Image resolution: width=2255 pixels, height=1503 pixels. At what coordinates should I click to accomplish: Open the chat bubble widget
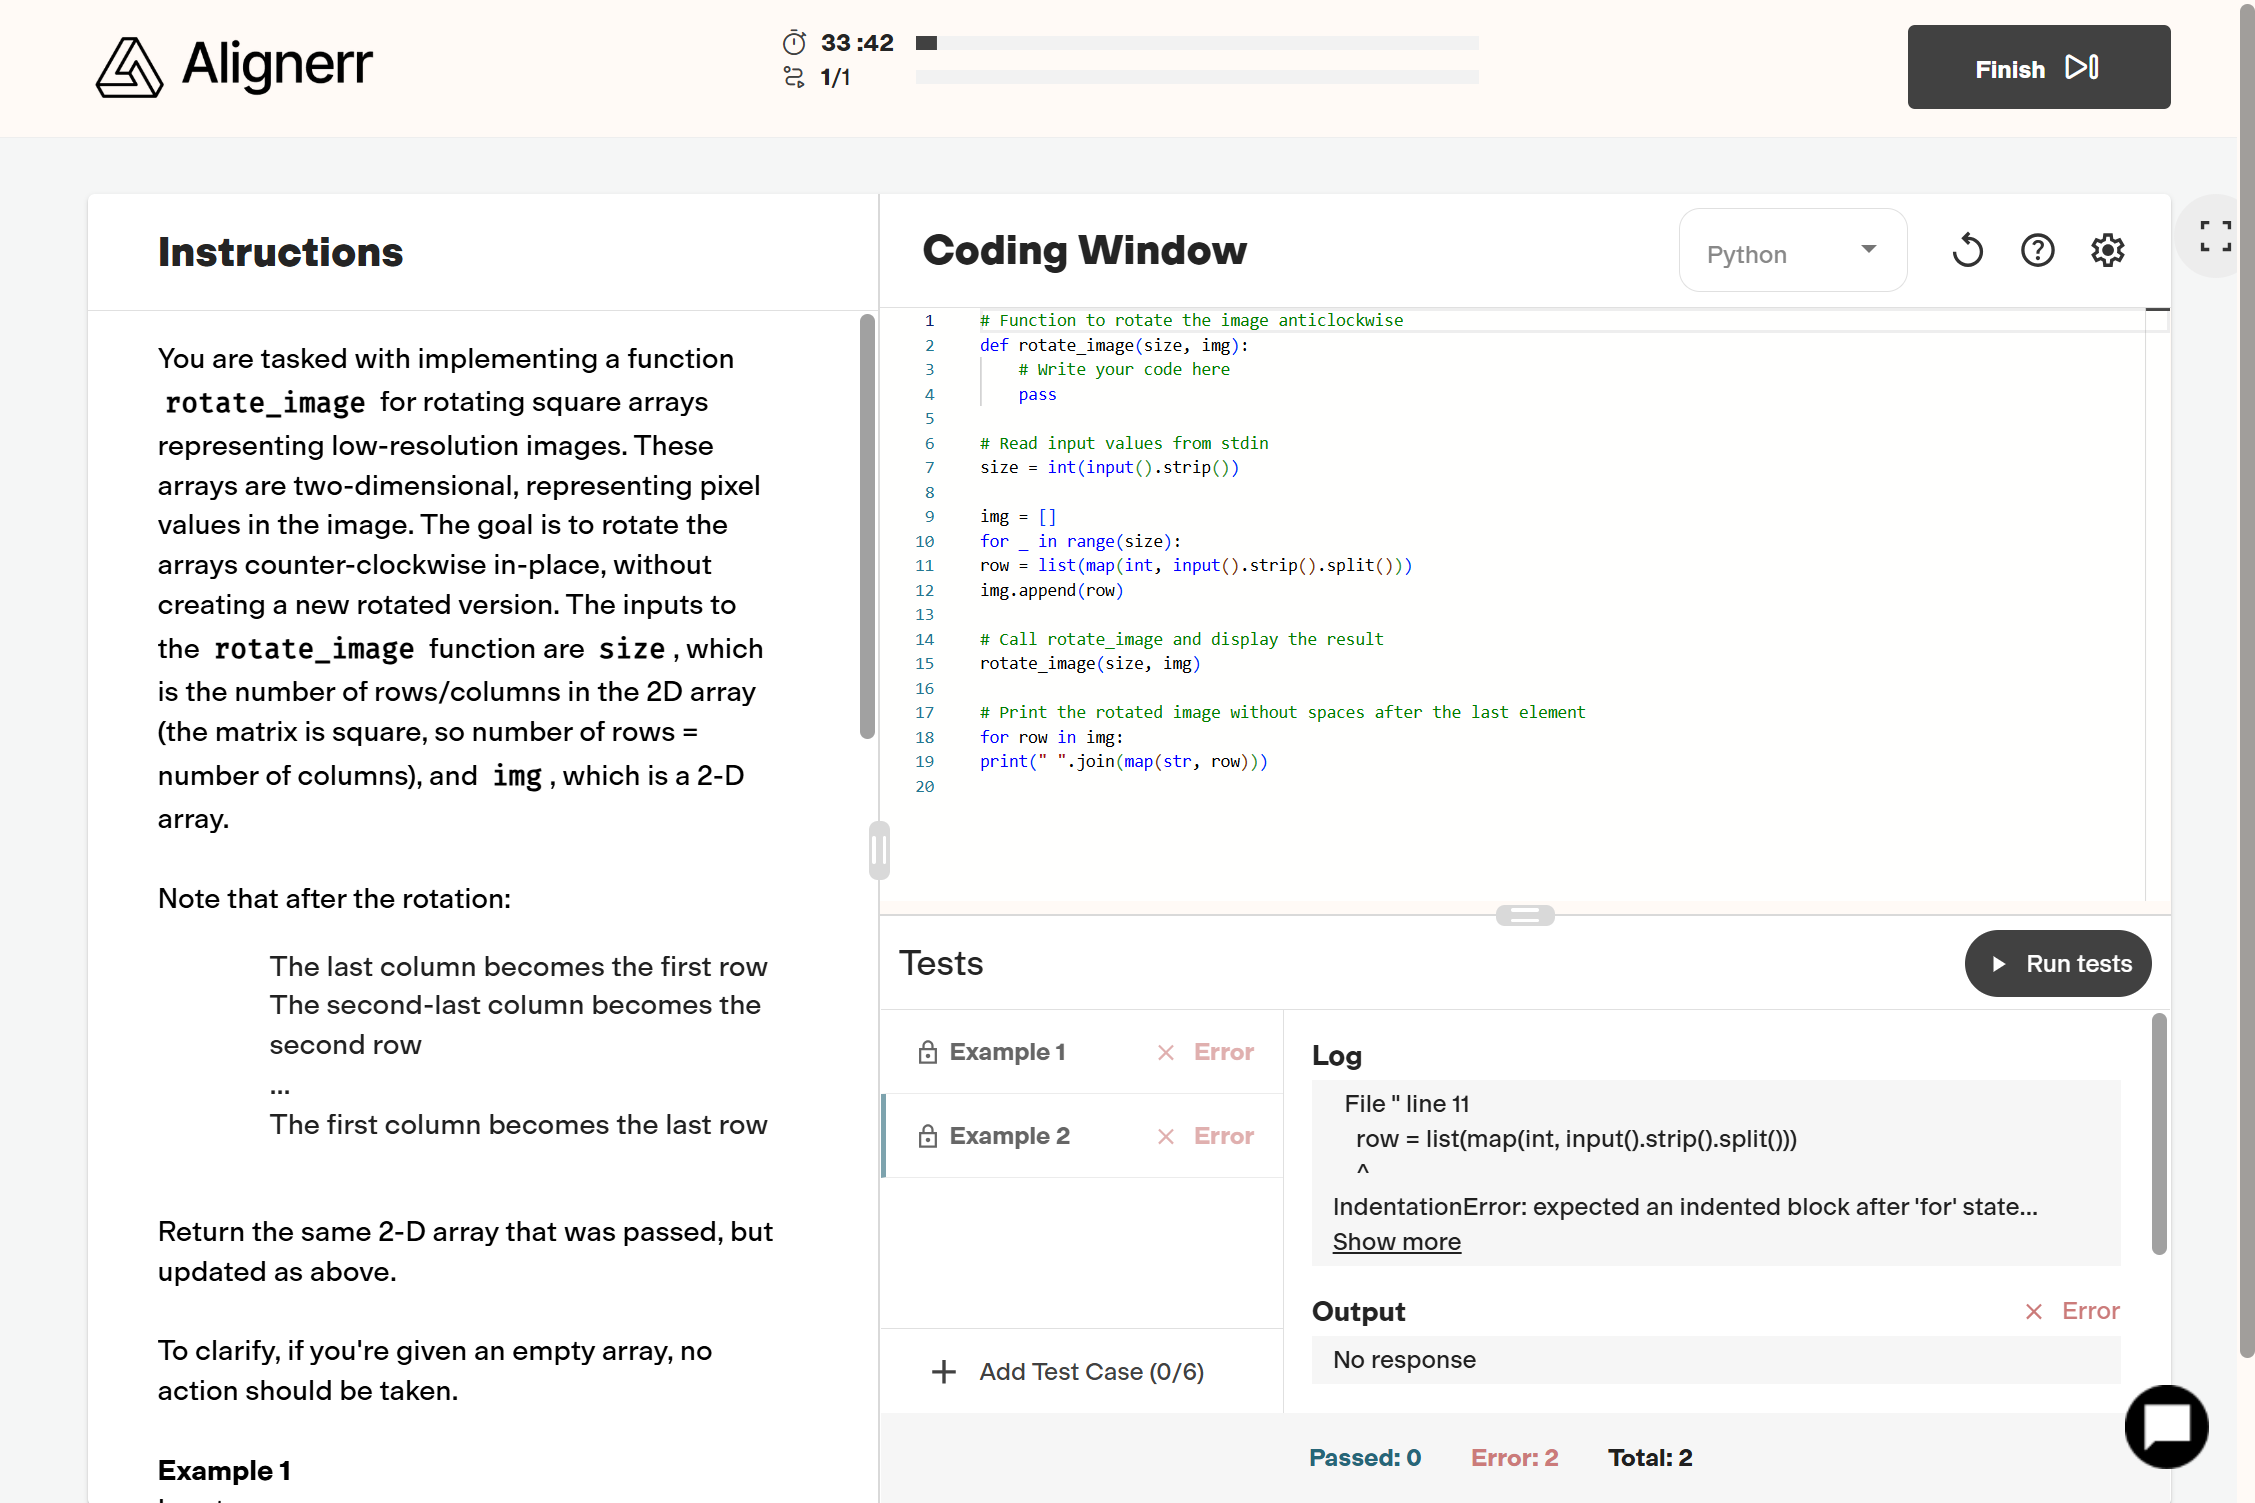point(2166,1426)
